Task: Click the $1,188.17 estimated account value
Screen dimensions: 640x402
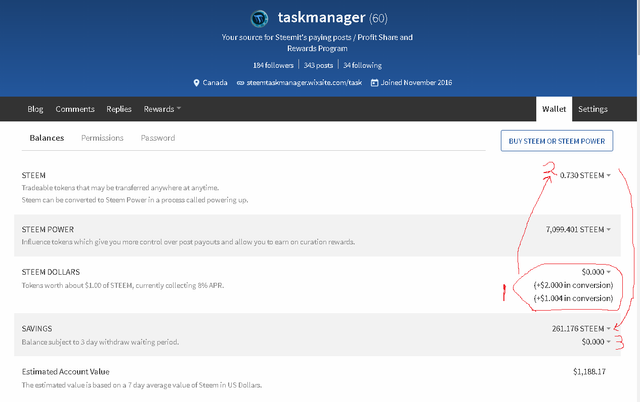Action: pos(589,372)
